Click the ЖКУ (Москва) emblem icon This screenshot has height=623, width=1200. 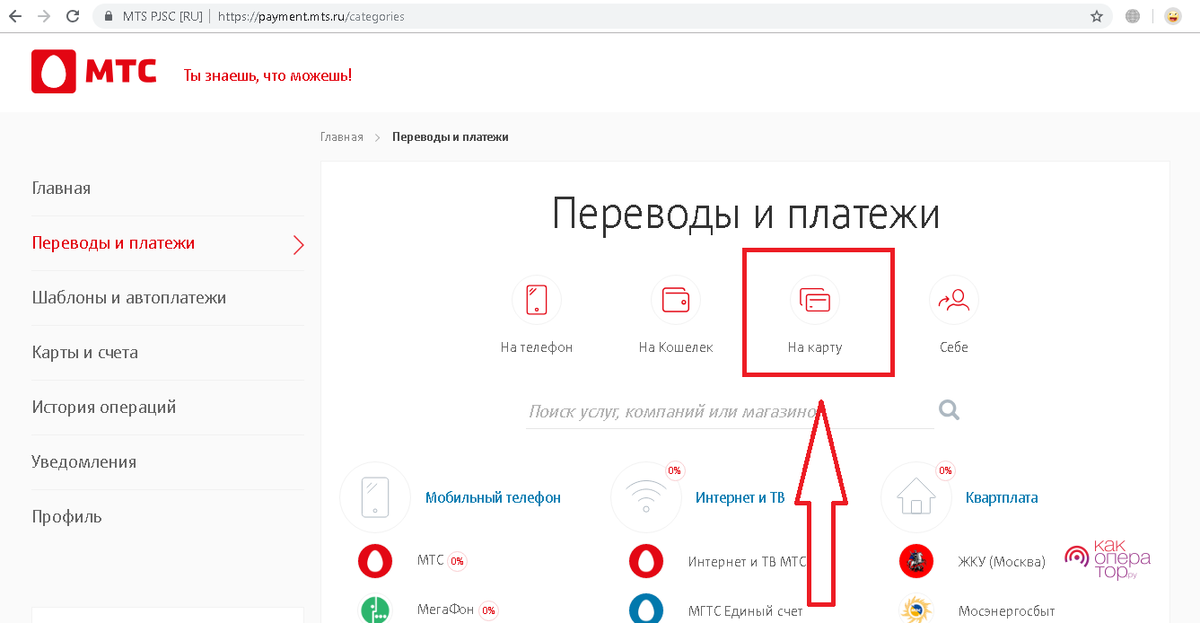coord(916,562)
